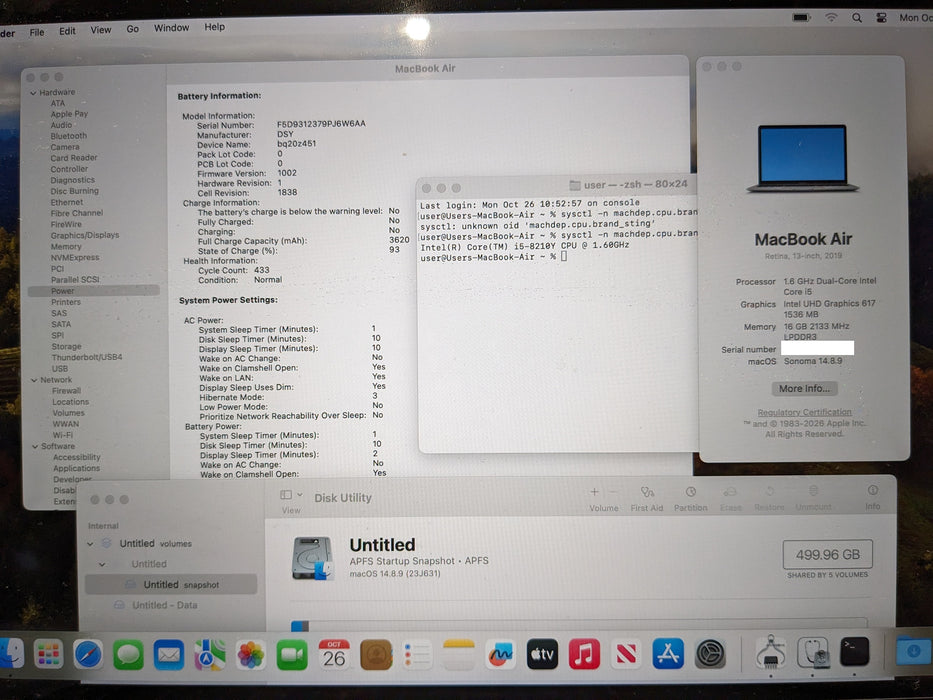Viewport: 933px width, 700px height.
Task: Collapse Hardware section in System Information
Action: point(34,93)
